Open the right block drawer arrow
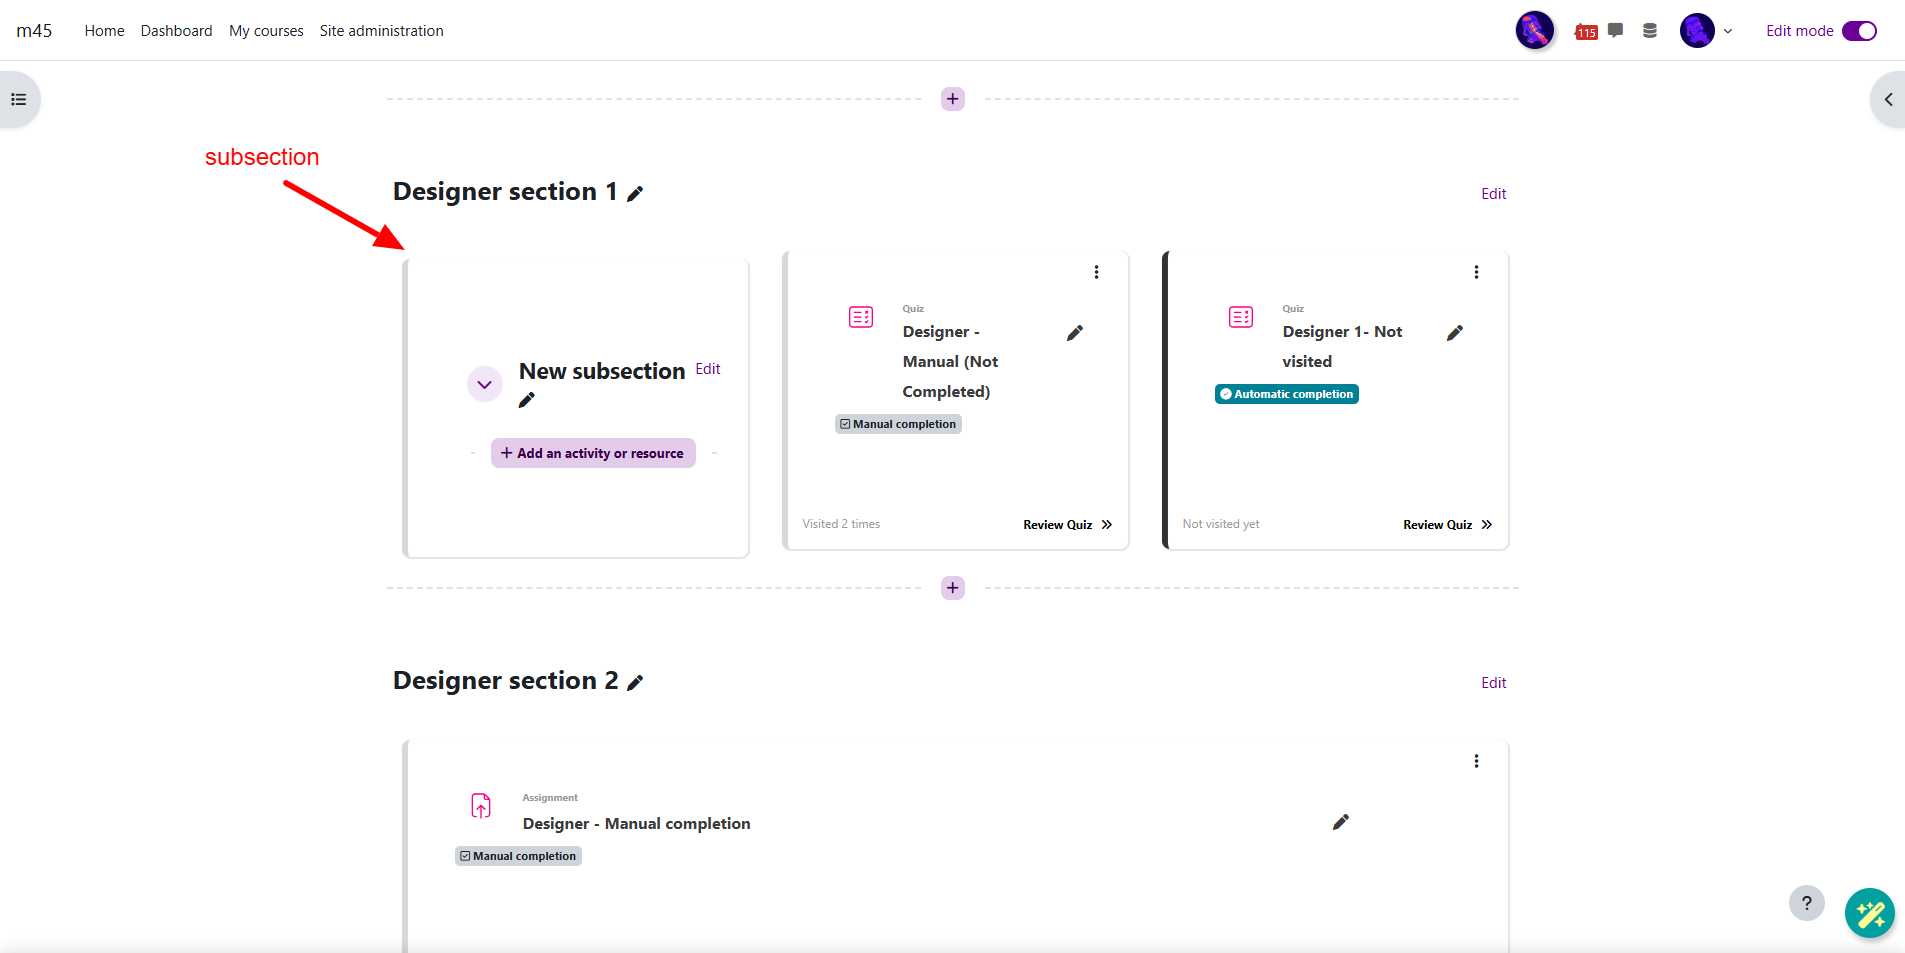Screen dimensions: 1905x953 pos(1887,100)
